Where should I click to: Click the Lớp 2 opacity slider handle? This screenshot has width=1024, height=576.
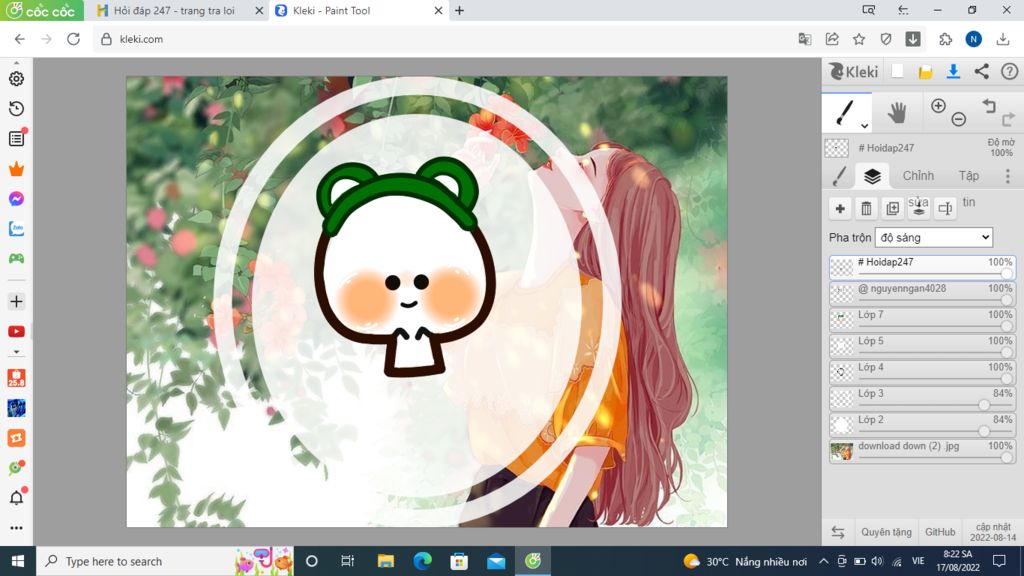(984, 431)
